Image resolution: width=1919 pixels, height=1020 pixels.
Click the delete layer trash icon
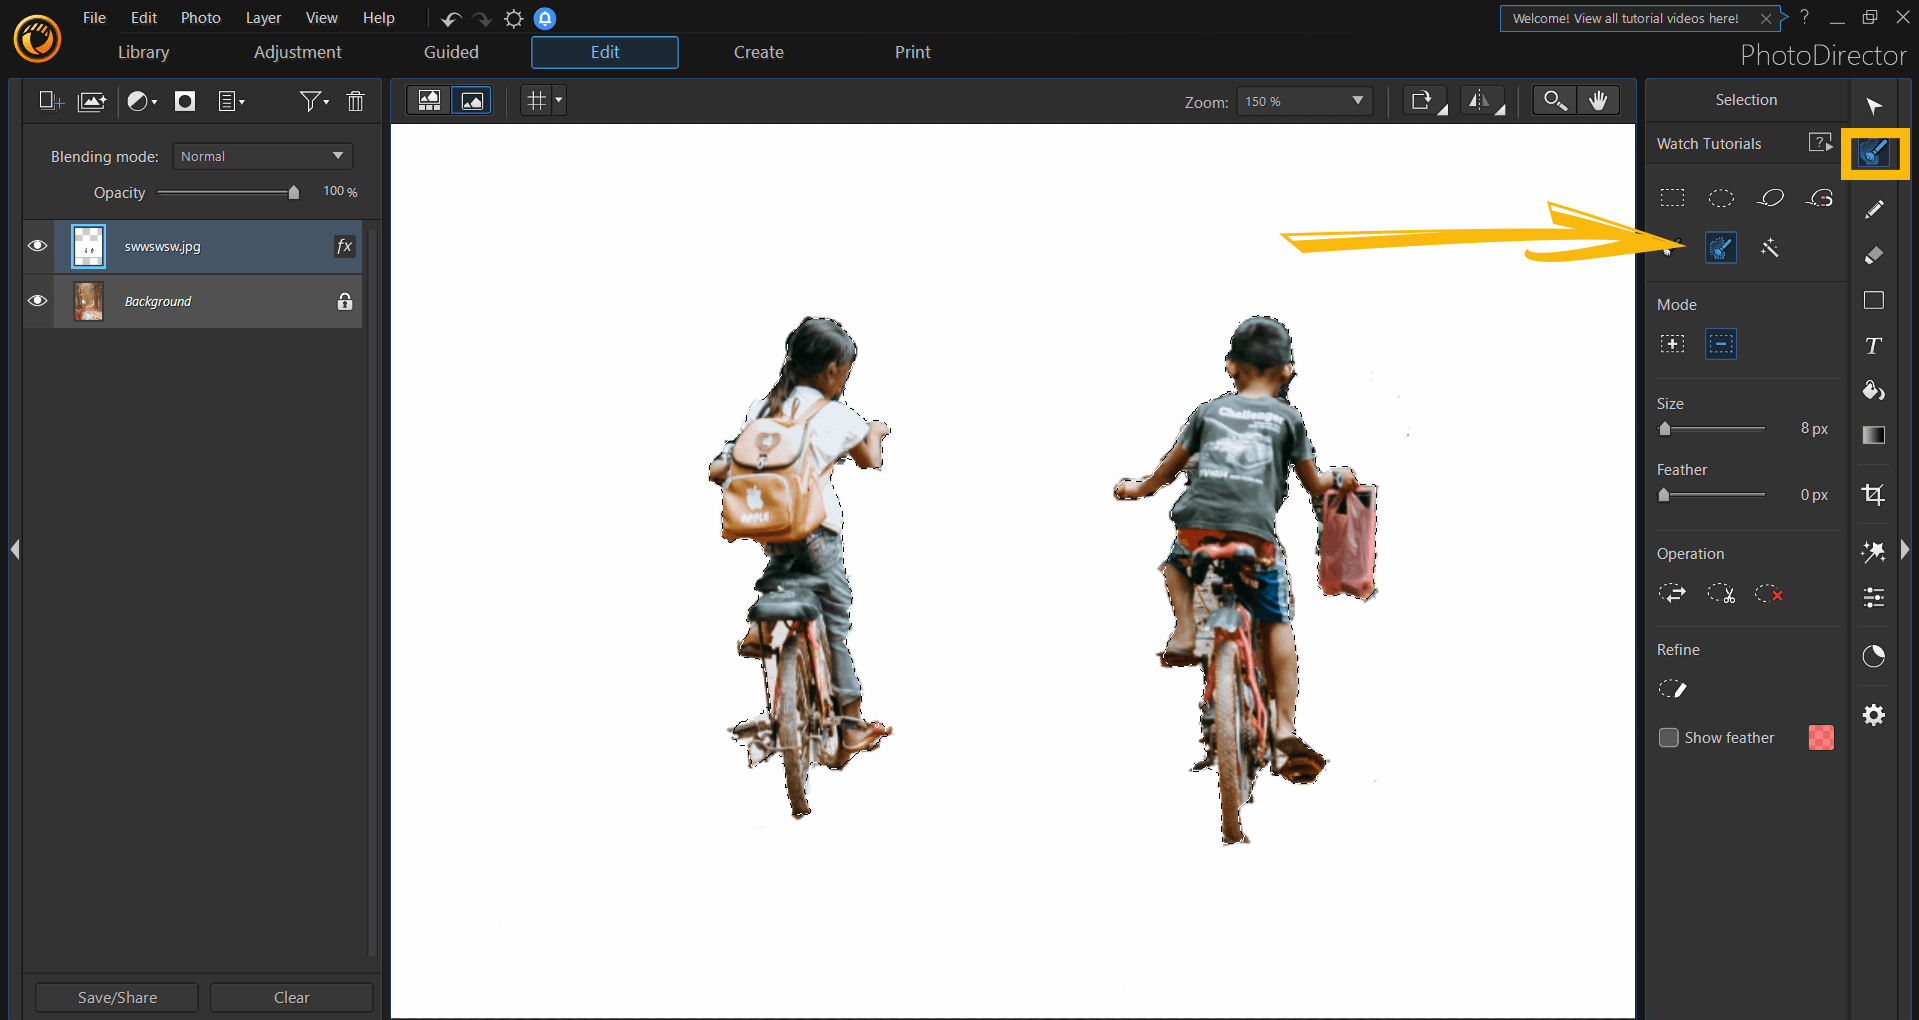point(355,101)
